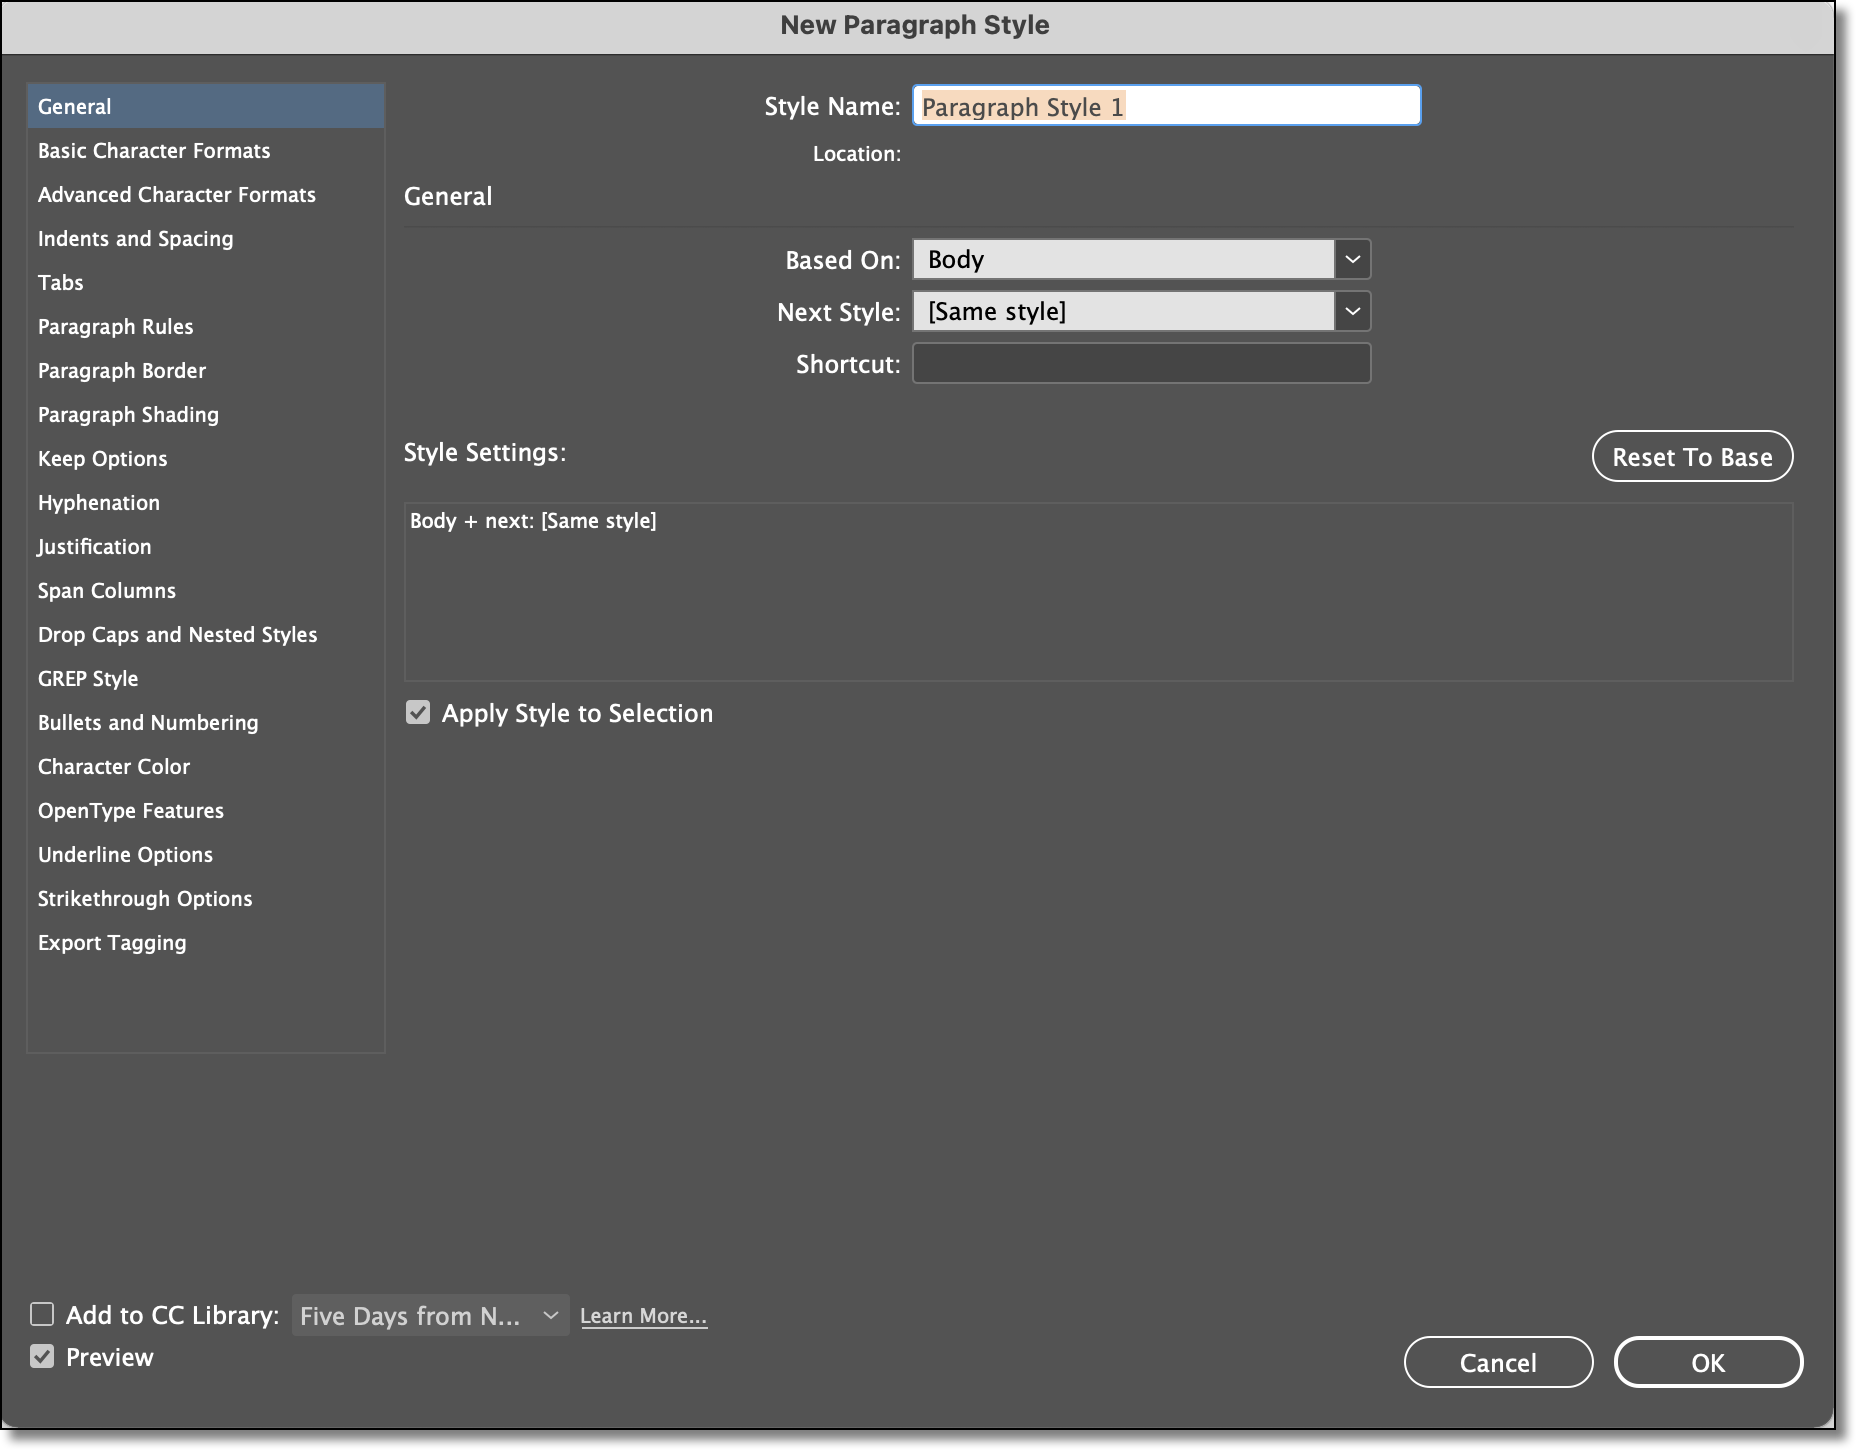Enable Add to CC Library
1856x1450 pixels.
tap(42, 1314)
